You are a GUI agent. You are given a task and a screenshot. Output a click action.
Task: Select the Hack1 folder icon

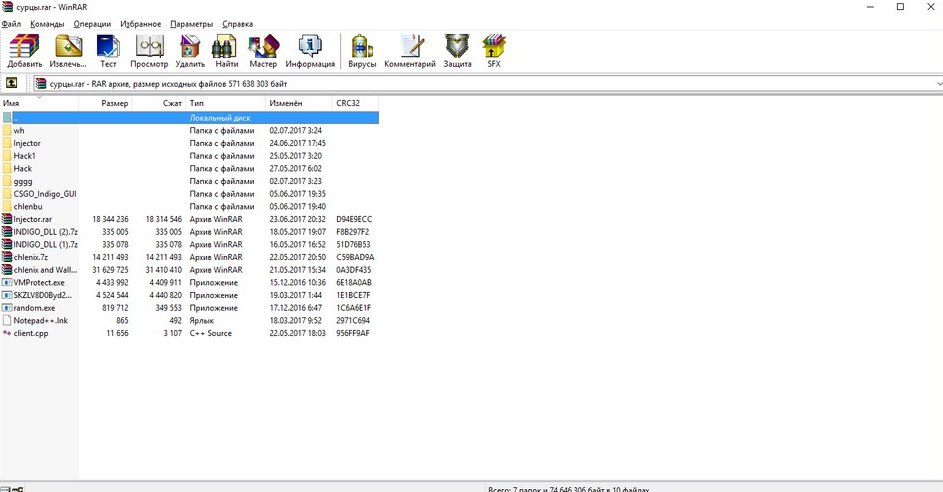7,156
